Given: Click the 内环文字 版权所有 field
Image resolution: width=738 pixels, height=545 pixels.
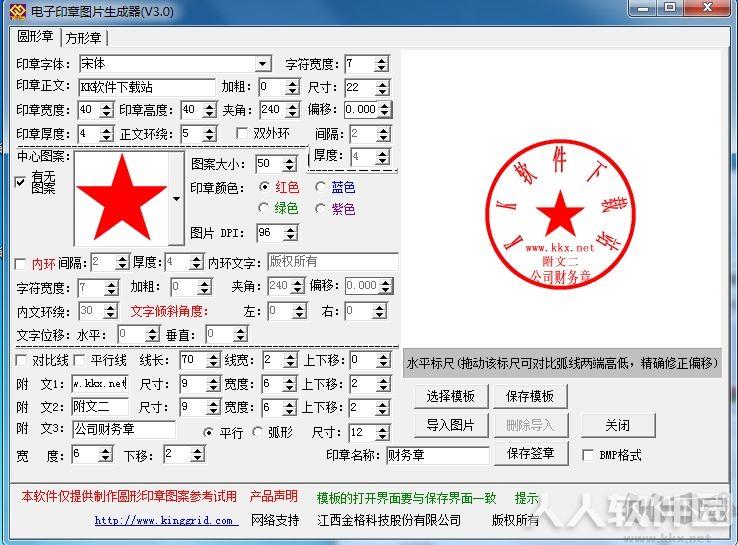Looking at the screenshot, I should pos(332,262).
